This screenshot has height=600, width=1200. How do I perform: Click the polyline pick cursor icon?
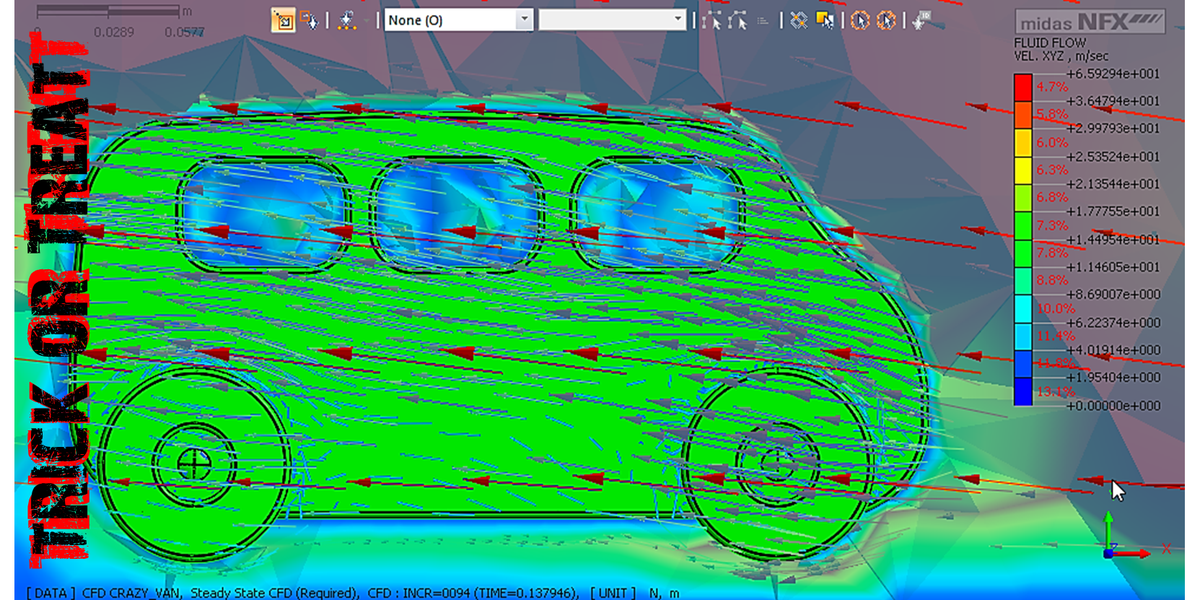[711, 20]
